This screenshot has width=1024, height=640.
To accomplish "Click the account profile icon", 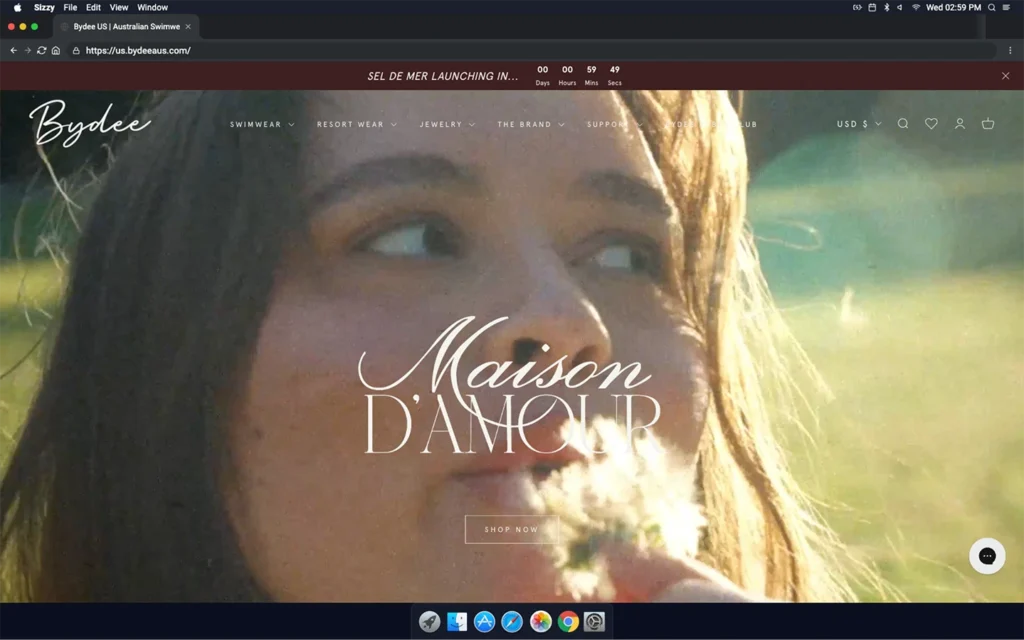I will click(x=960, y=124).
